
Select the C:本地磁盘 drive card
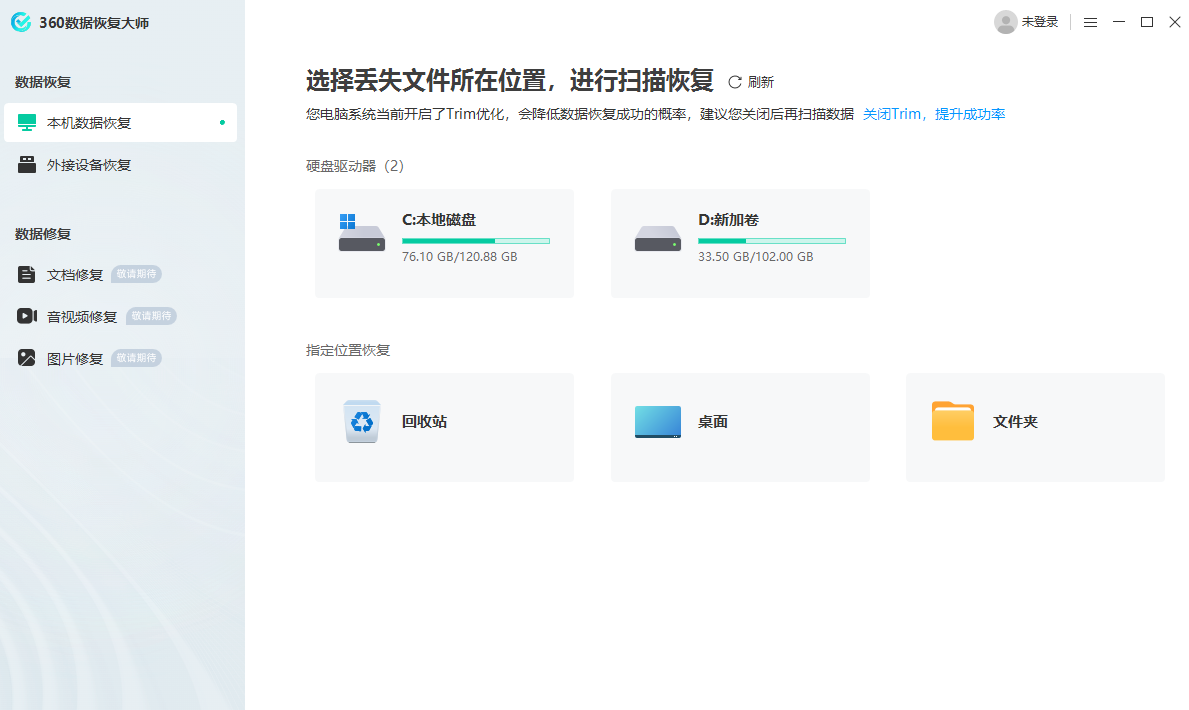[x=444, y=243]
